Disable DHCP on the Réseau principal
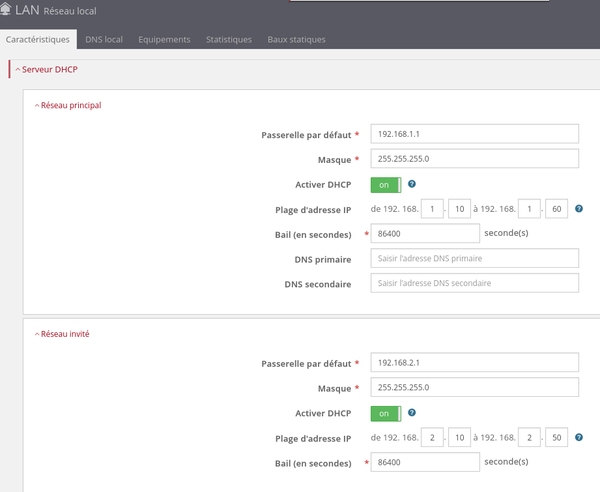 385,184
